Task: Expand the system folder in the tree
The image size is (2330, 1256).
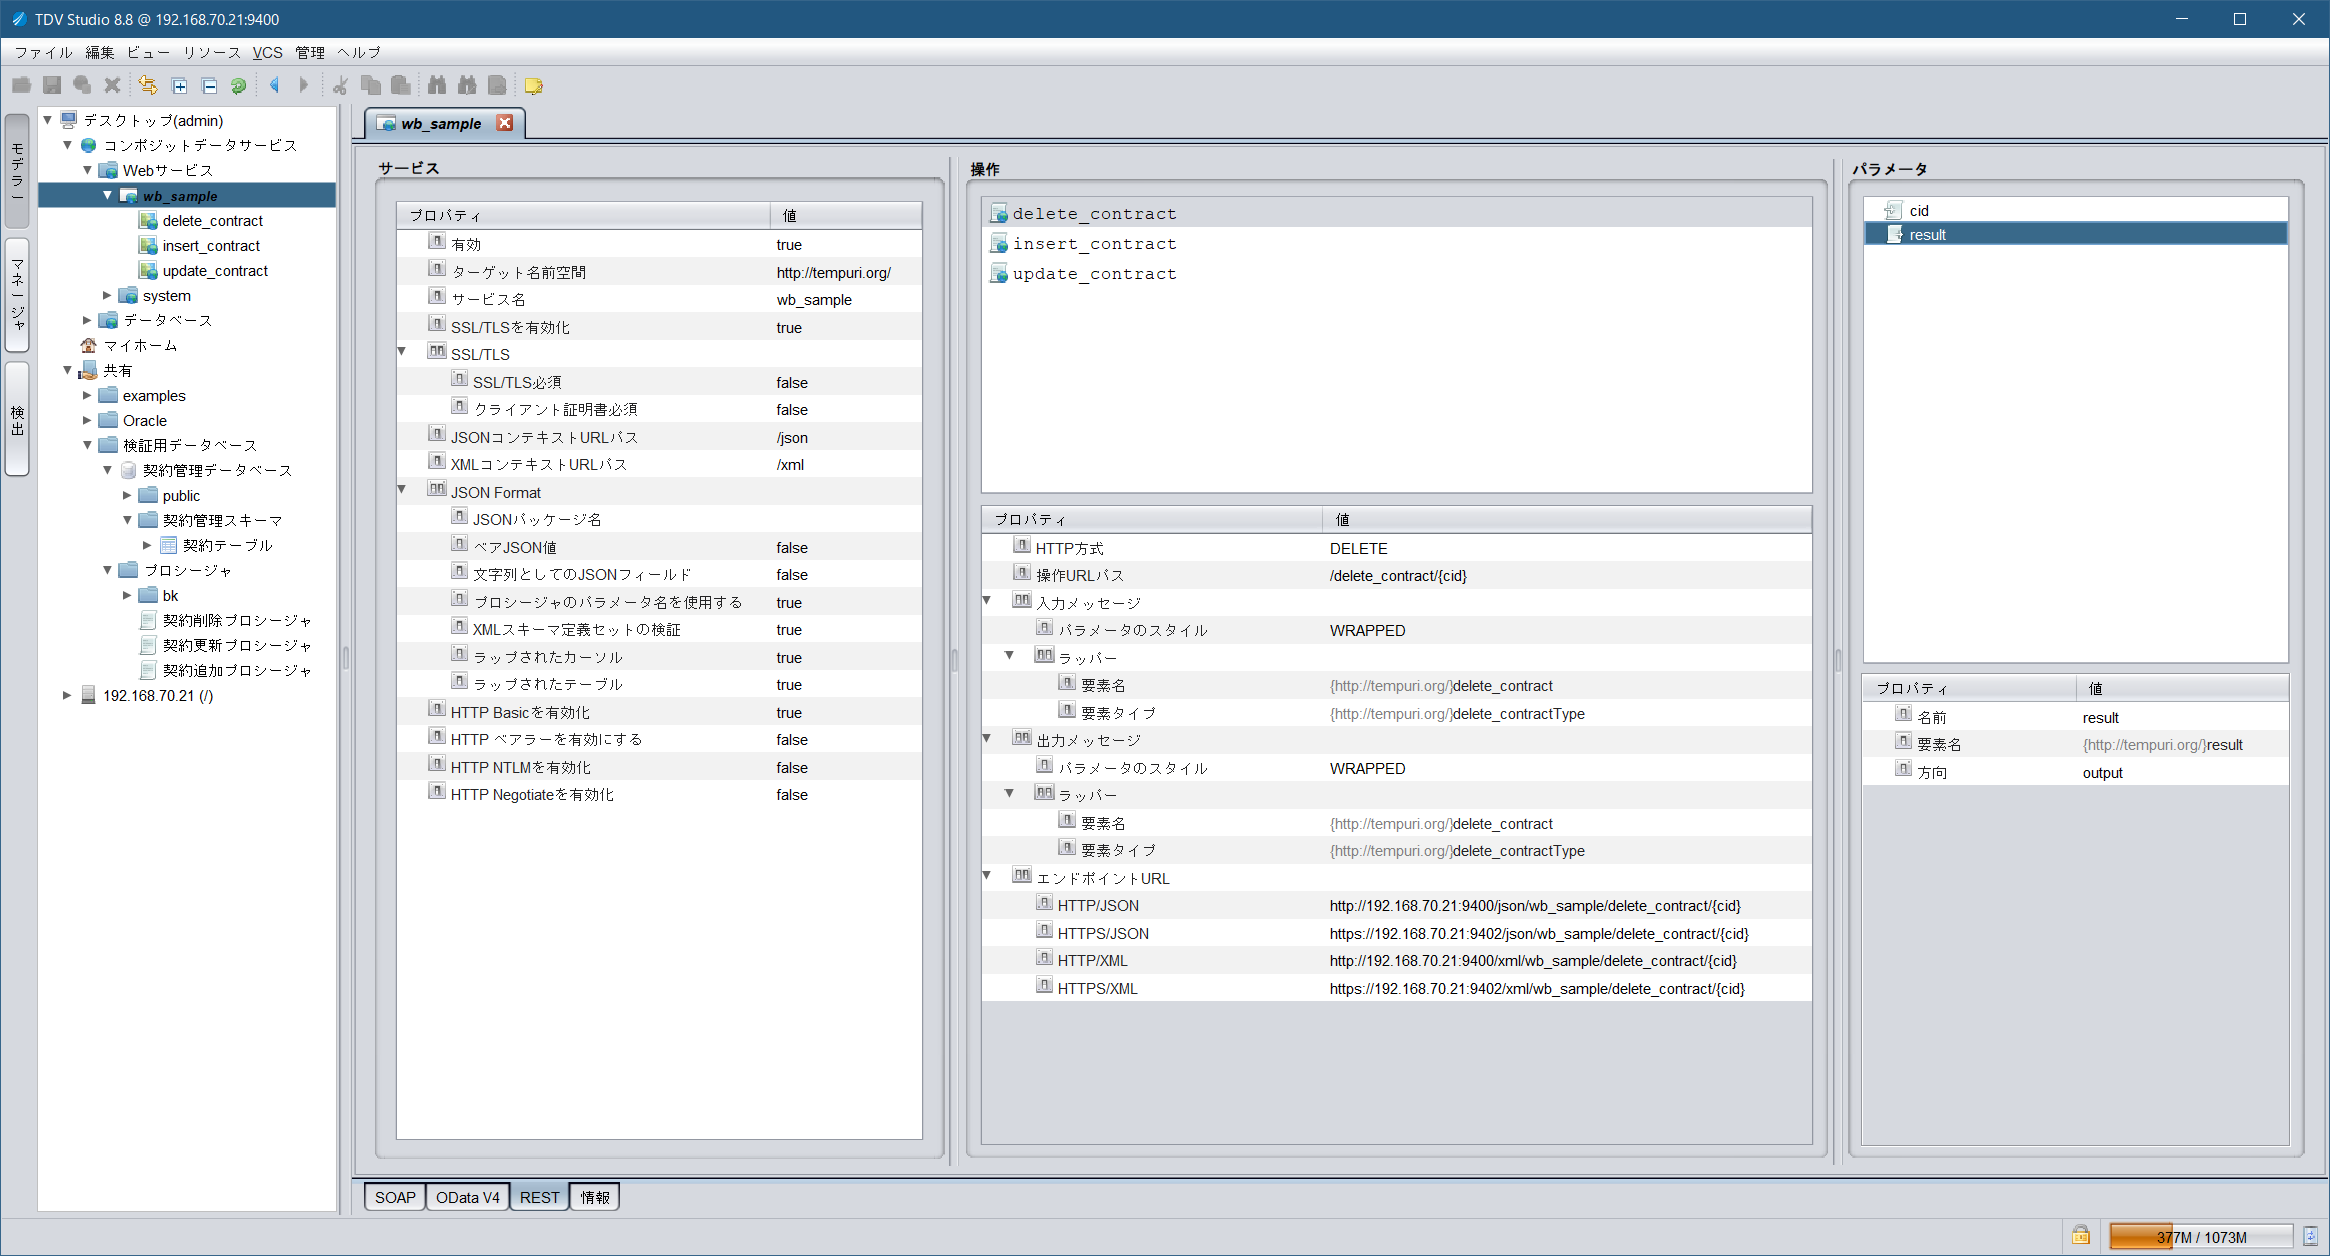Action: (x=107, y=296)
